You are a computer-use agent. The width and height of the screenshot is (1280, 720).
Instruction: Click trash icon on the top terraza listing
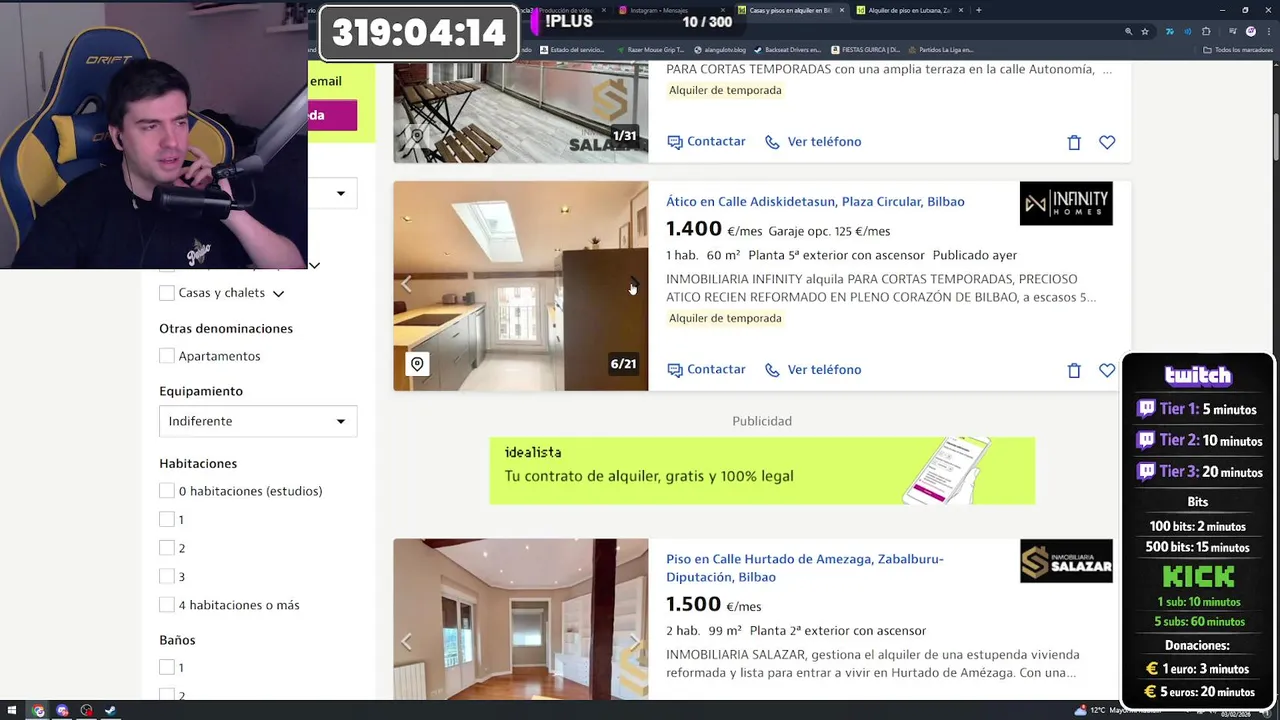1074,142
